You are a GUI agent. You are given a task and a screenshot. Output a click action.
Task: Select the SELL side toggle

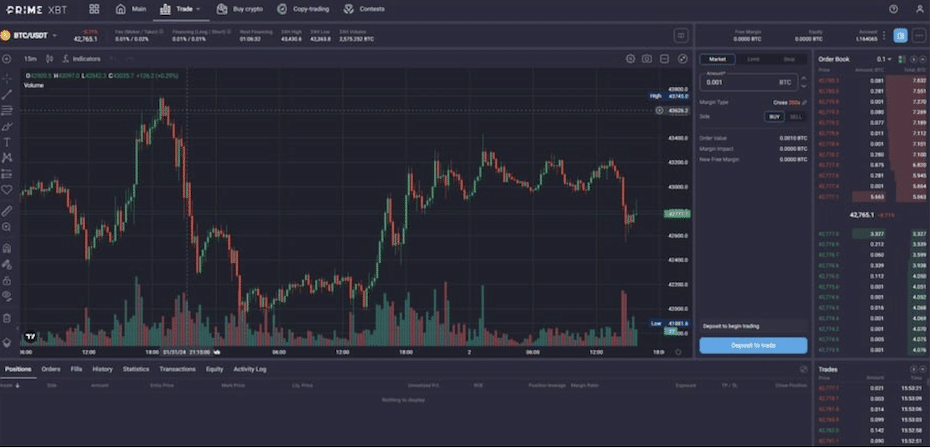tap(796, 117)
